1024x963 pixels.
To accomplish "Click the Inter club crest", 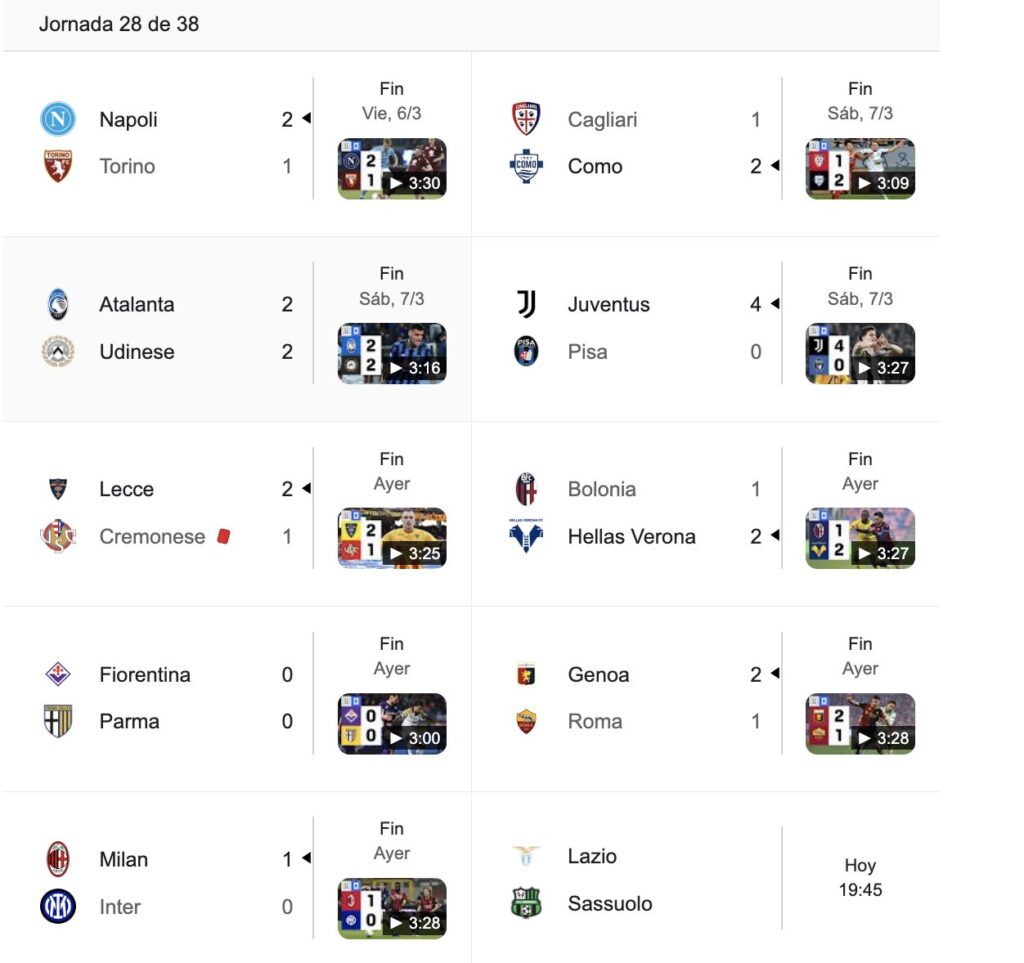I will (58, 907).
